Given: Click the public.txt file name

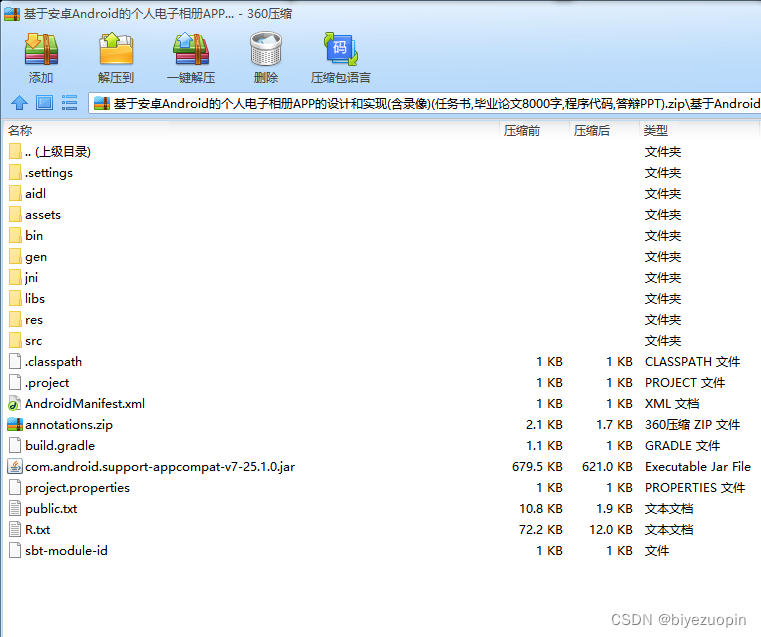Looking at the screenshot, I should coord(51,508).
